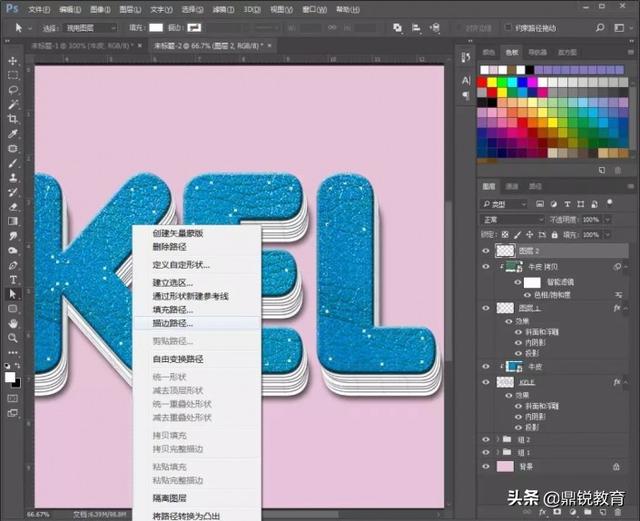This screenshot has height=521, width=640.
Task: Click lock all icon in Layers panel
Action: pyautogui.click(x=554, y=235)
